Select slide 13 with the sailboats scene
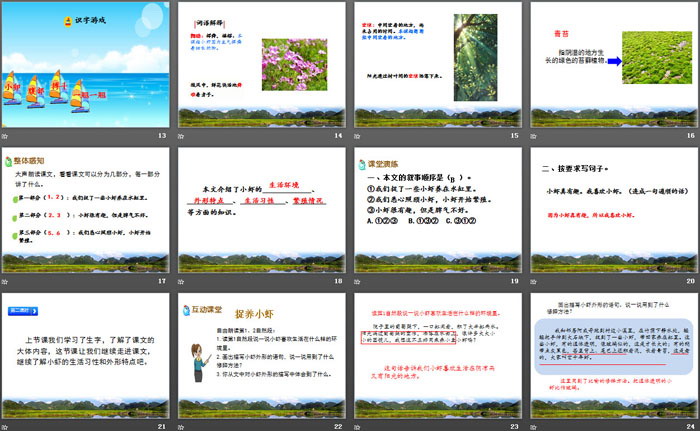Screen dimensions: 700x431 [85, 65]
